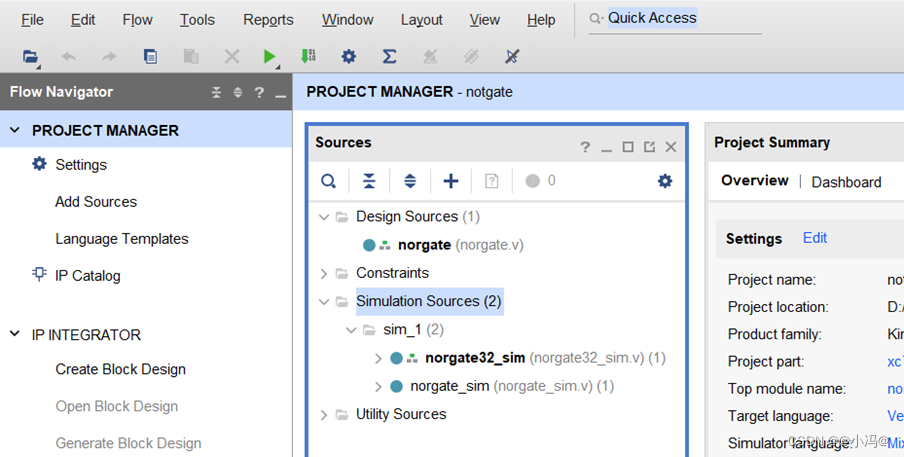
Task: Collapse the PROJECT MANAGER section
Action: pos(15,130)
